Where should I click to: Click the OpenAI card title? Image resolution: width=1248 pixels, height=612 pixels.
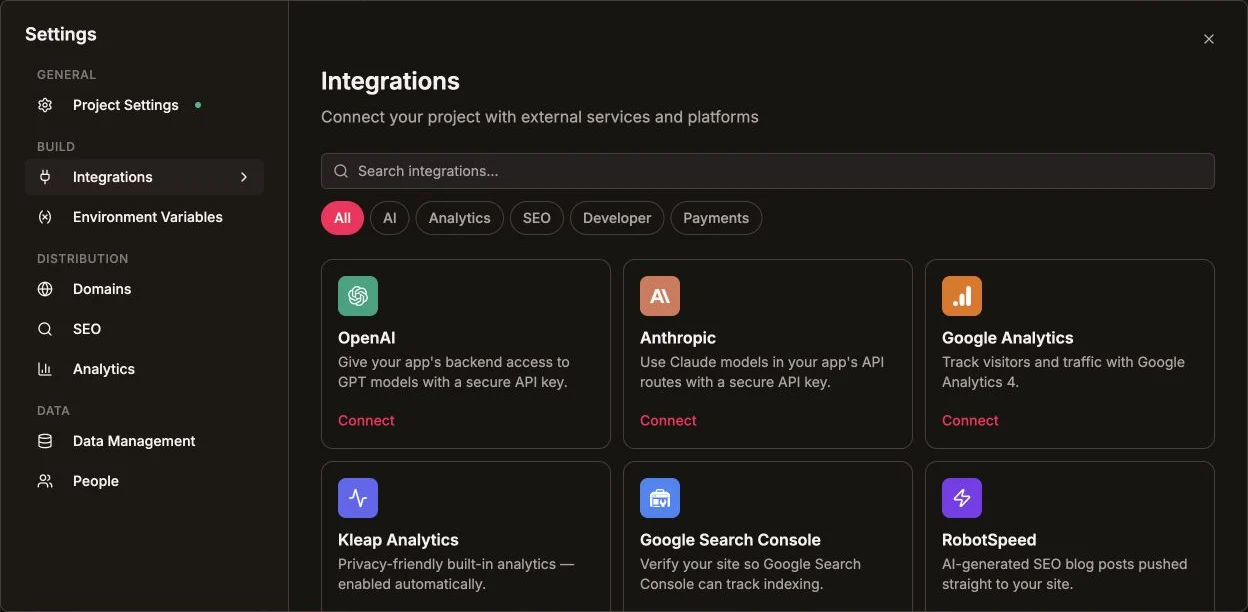(x=367, y=338)
